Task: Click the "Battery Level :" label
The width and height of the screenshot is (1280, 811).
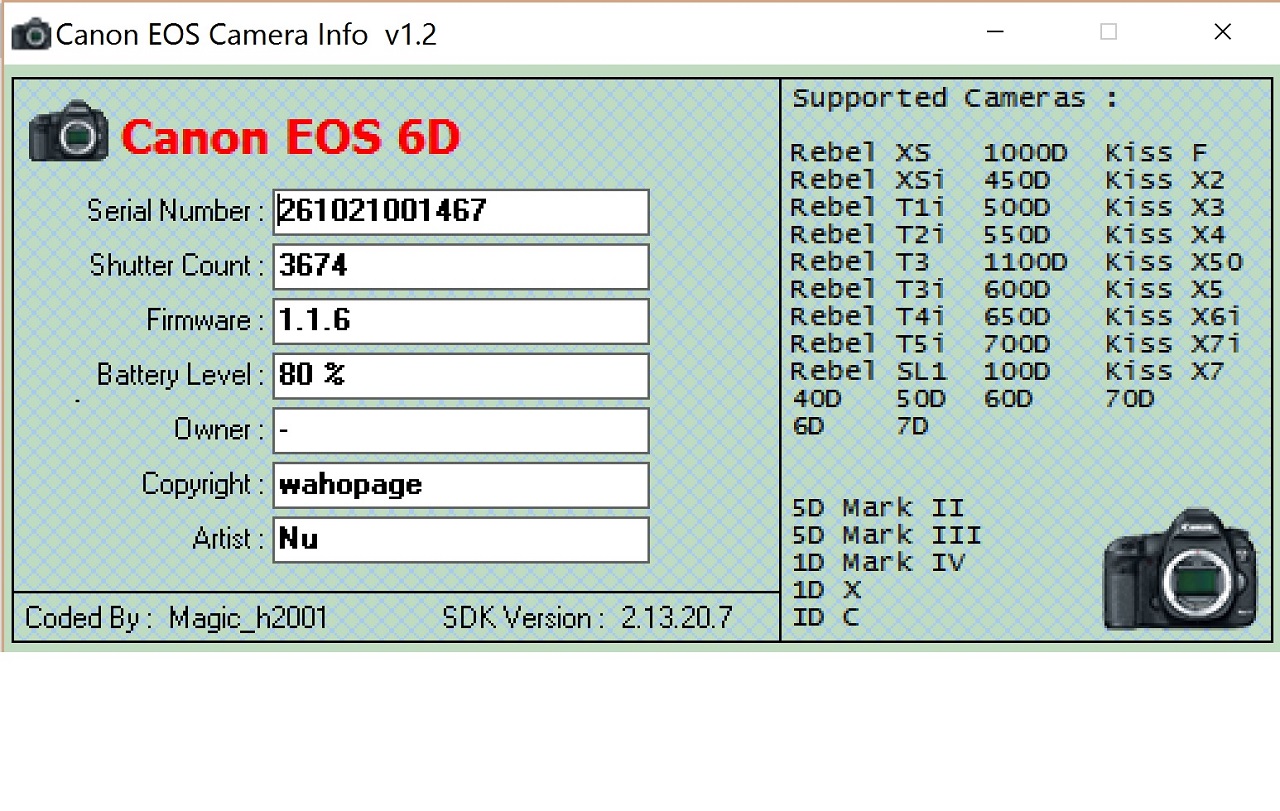Action: point(180,375)
